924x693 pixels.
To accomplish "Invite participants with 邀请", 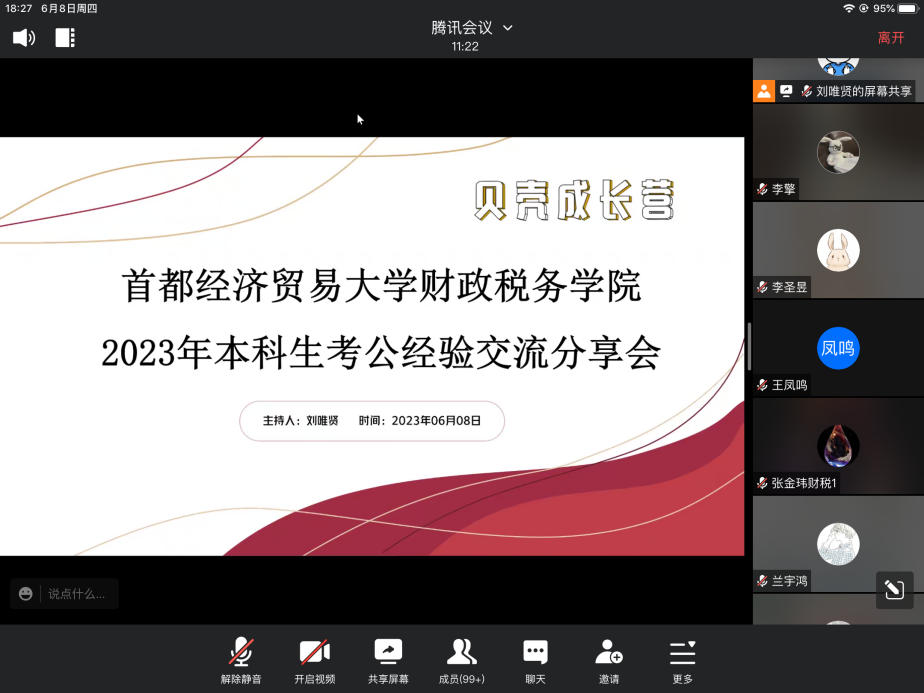I will (609, 661).
